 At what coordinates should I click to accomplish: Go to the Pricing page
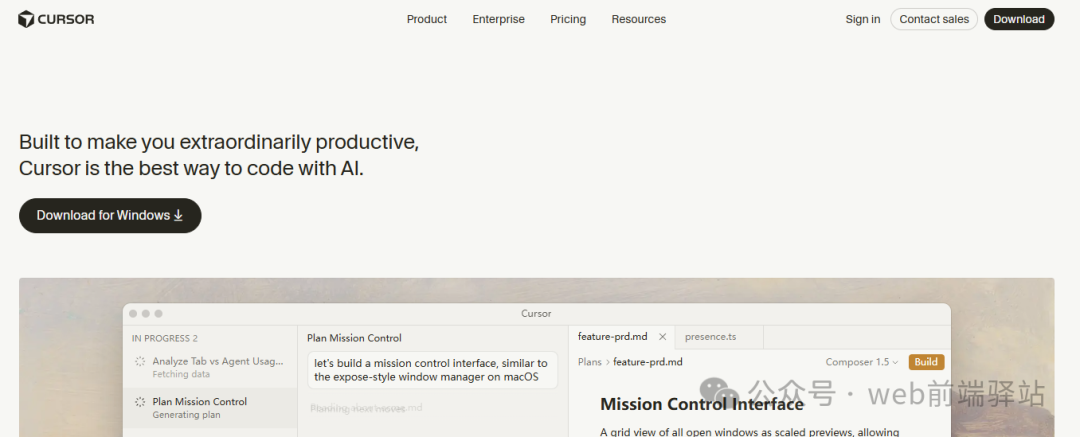[x=568, y=19]
